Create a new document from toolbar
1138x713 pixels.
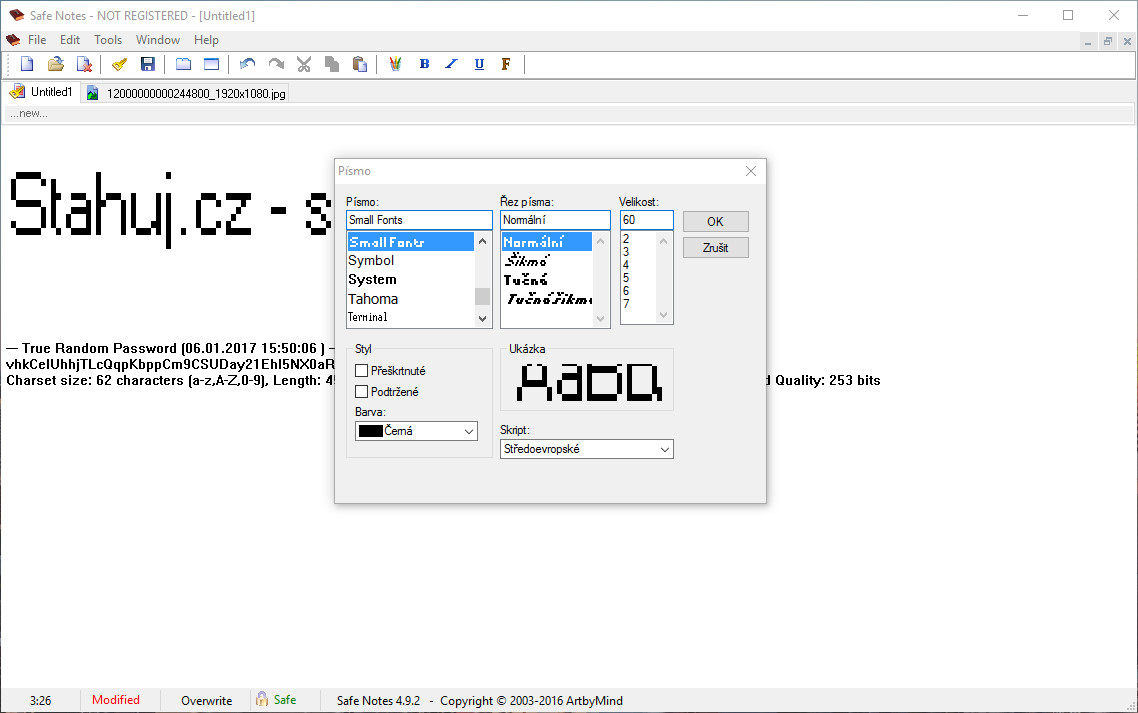pyautogui.click(x=27, y=65)
